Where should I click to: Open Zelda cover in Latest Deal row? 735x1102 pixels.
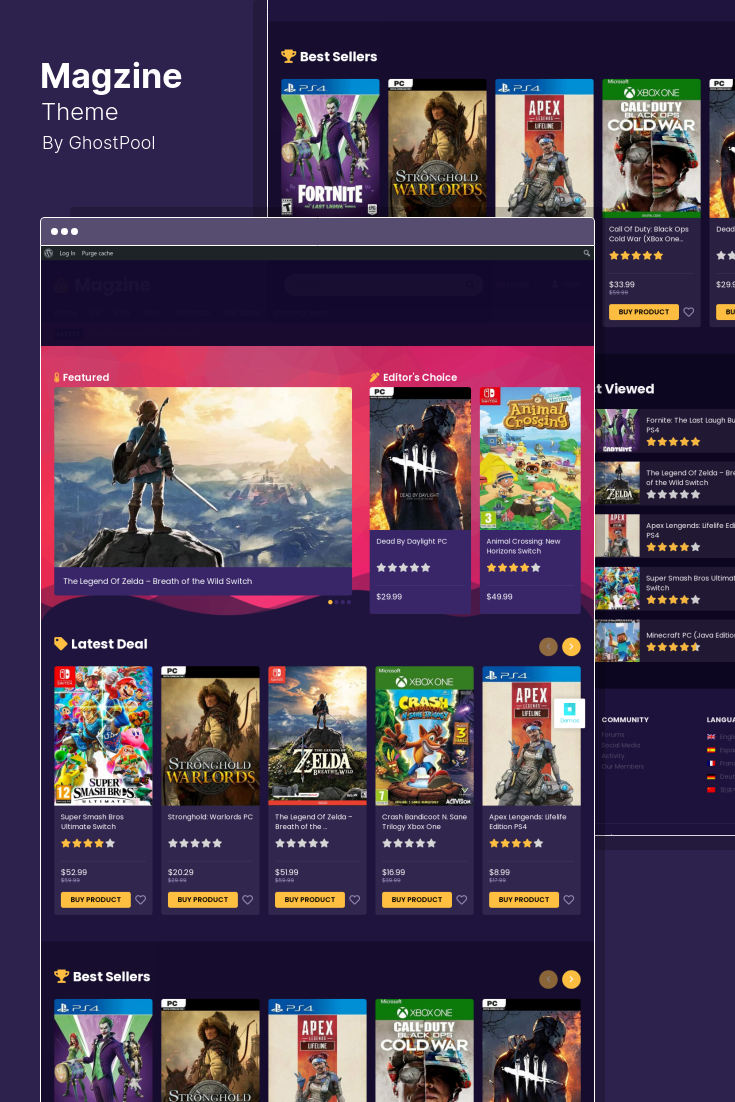pyautogui.click(x=318, y=735)
